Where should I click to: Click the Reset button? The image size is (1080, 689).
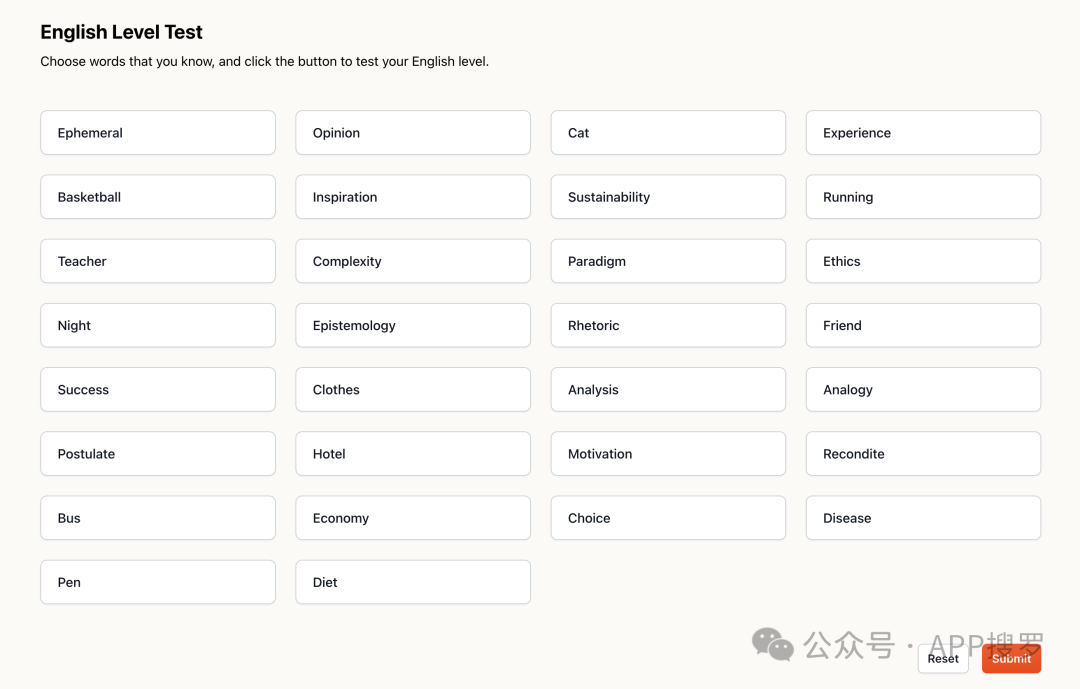943,659
